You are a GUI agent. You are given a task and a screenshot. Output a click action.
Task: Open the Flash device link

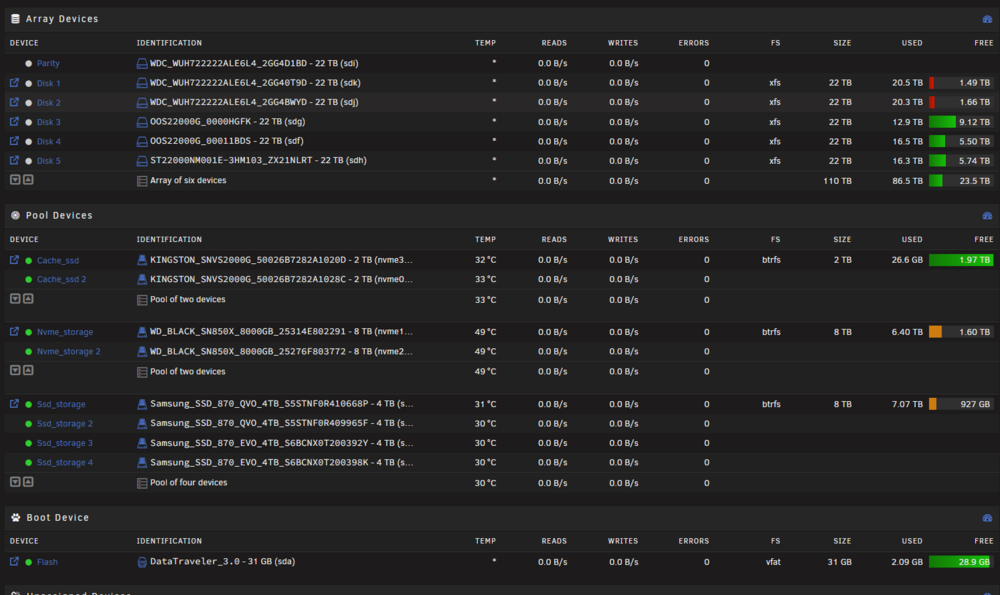point(47,562)
